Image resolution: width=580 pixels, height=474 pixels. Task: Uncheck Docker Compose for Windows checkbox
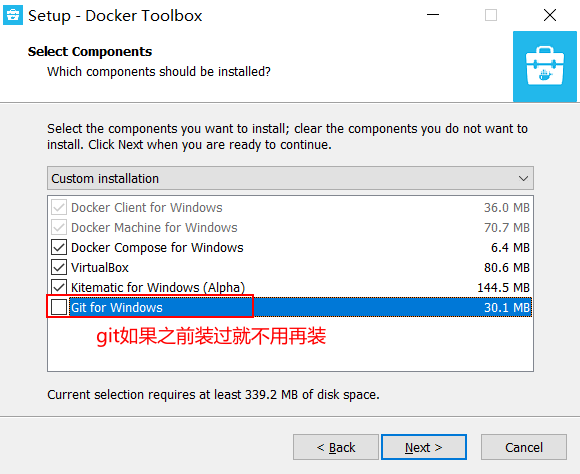(x=59, y=247)
